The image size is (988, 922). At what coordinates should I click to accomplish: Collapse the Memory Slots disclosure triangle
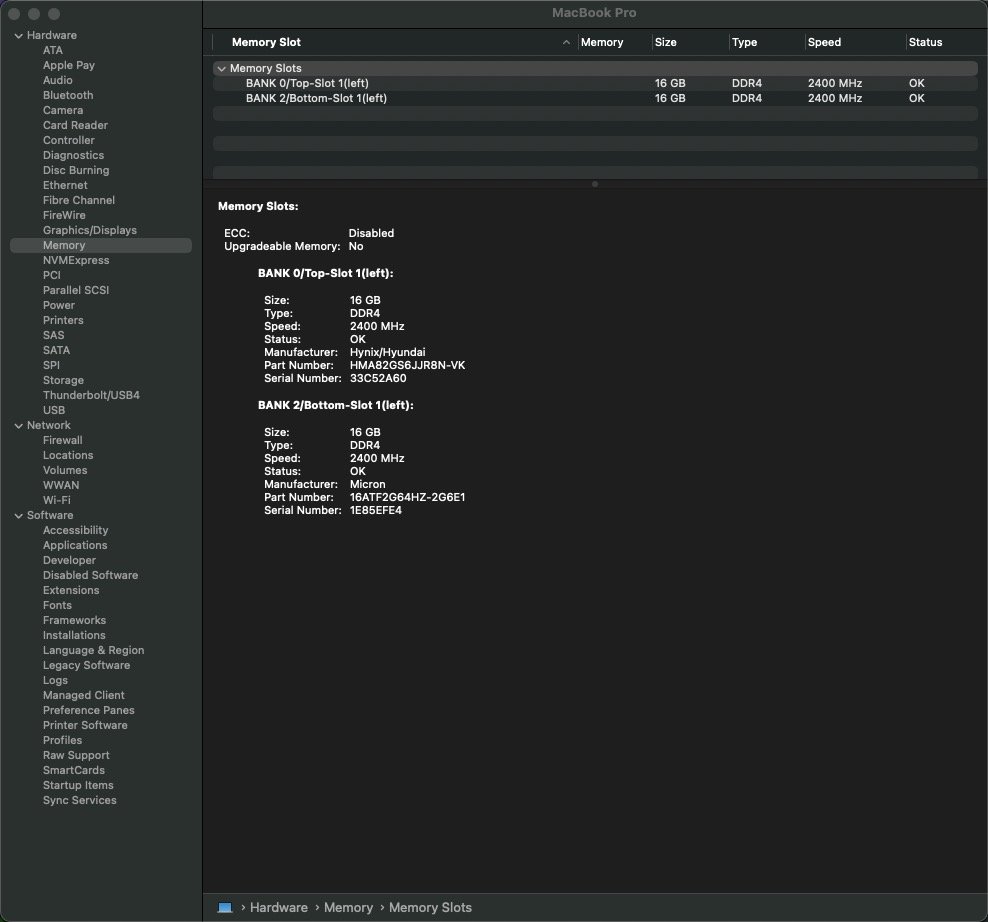tap(221, 69)
